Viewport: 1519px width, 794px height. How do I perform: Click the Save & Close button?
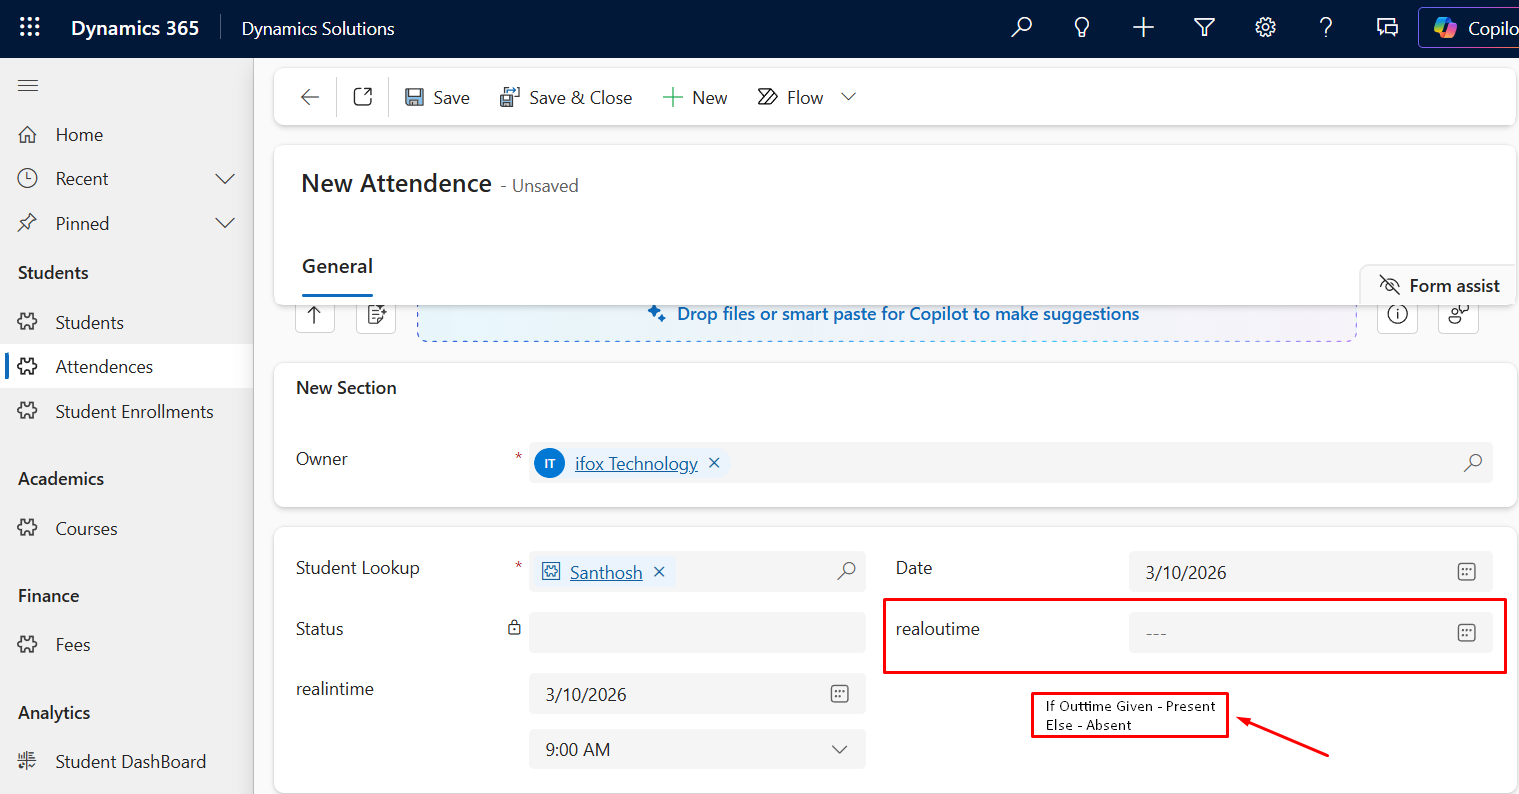click(x=566, y=97)
